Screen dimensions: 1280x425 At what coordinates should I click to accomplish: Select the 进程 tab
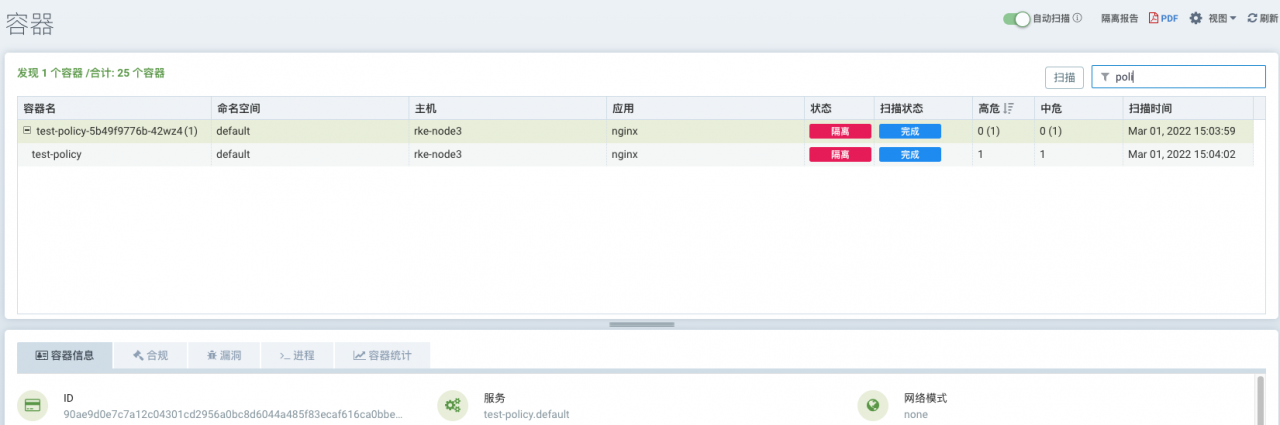click(296, 355)
